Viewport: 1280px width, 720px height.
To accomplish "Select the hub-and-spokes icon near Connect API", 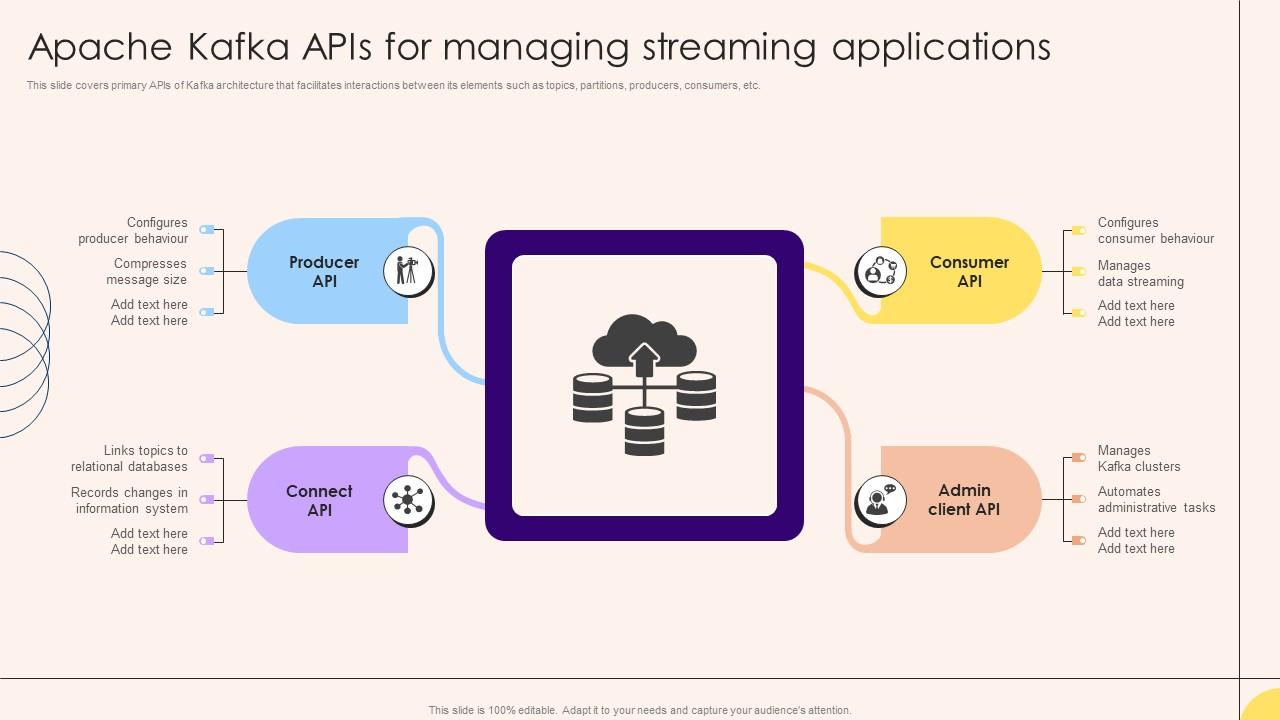I will click(x=408, y=500).
